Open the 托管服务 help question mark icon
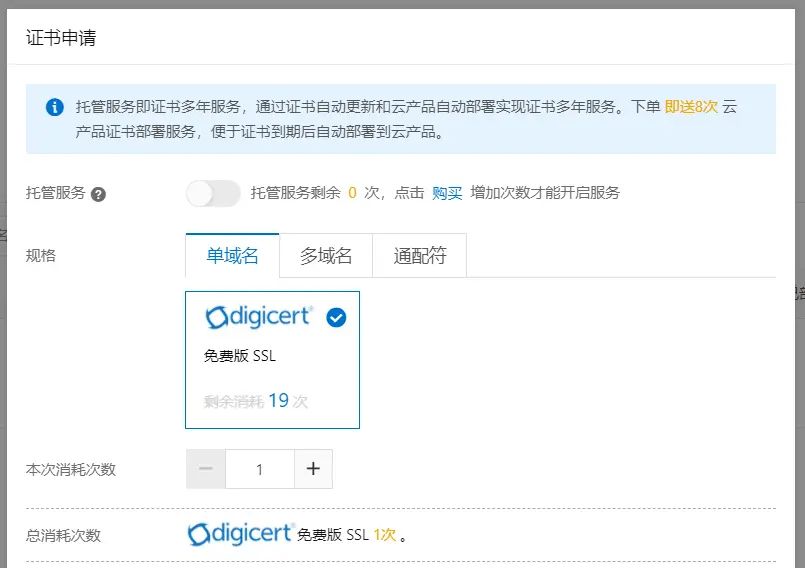Image resolution: width=805 pixels, height=568 pixels. click(x=98, y=195)
